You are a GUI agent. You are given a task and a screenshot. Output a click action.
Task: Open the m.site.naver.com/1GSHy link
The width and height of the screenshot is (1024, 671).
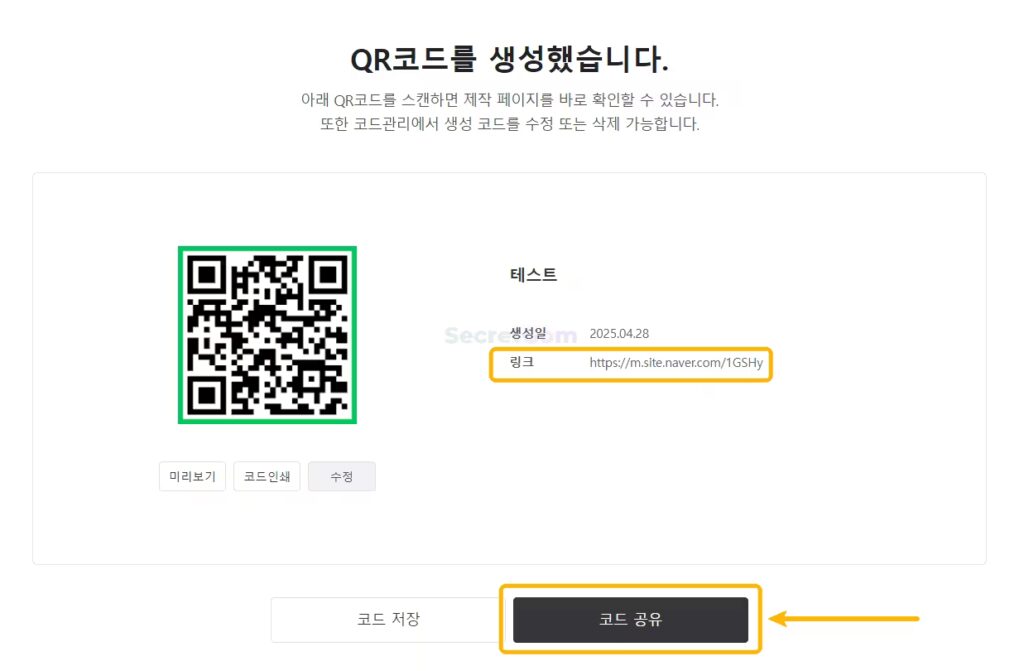(676, 363)
